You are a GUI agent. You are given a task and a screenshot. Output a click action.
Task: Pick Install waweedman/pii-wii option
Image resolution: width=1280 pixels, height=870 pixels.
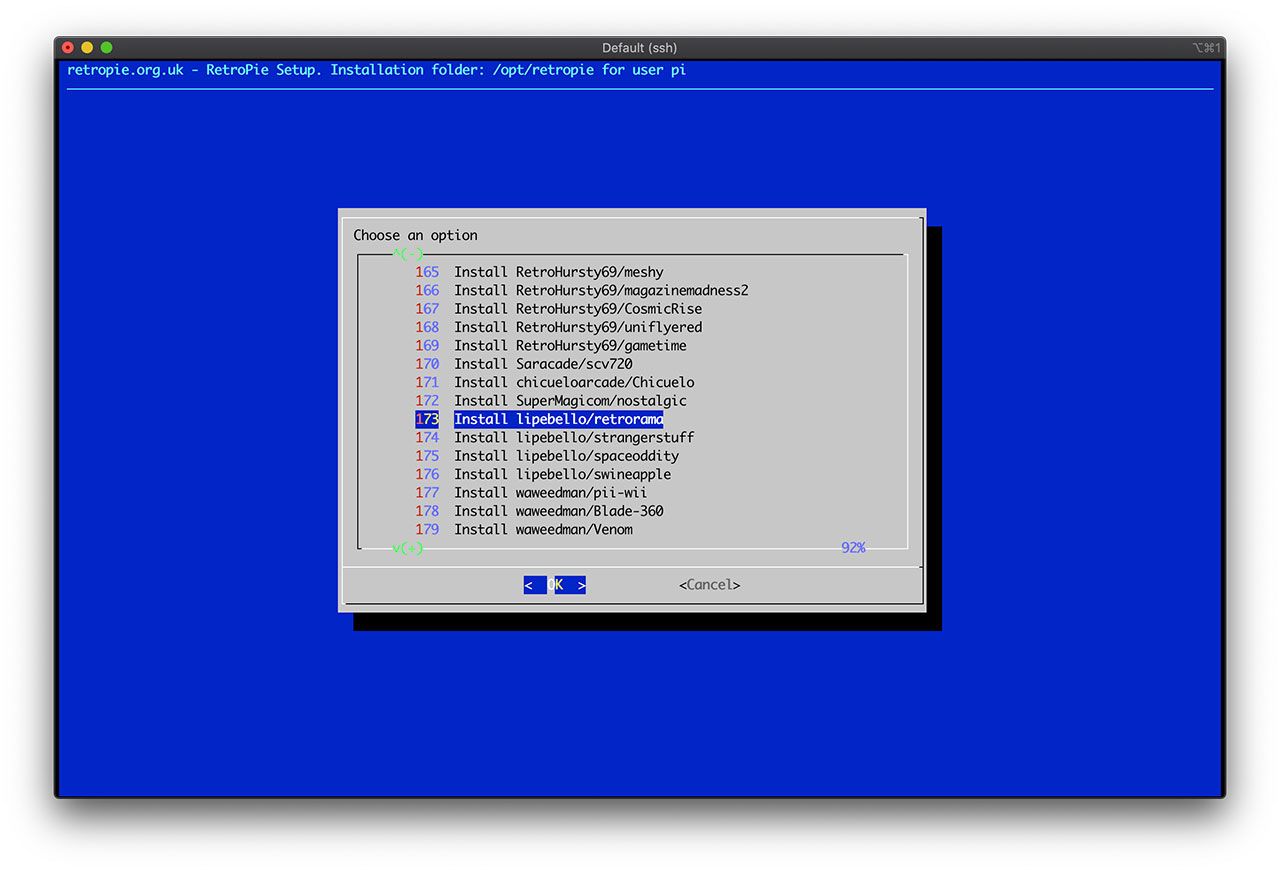[x=550, y=493]
